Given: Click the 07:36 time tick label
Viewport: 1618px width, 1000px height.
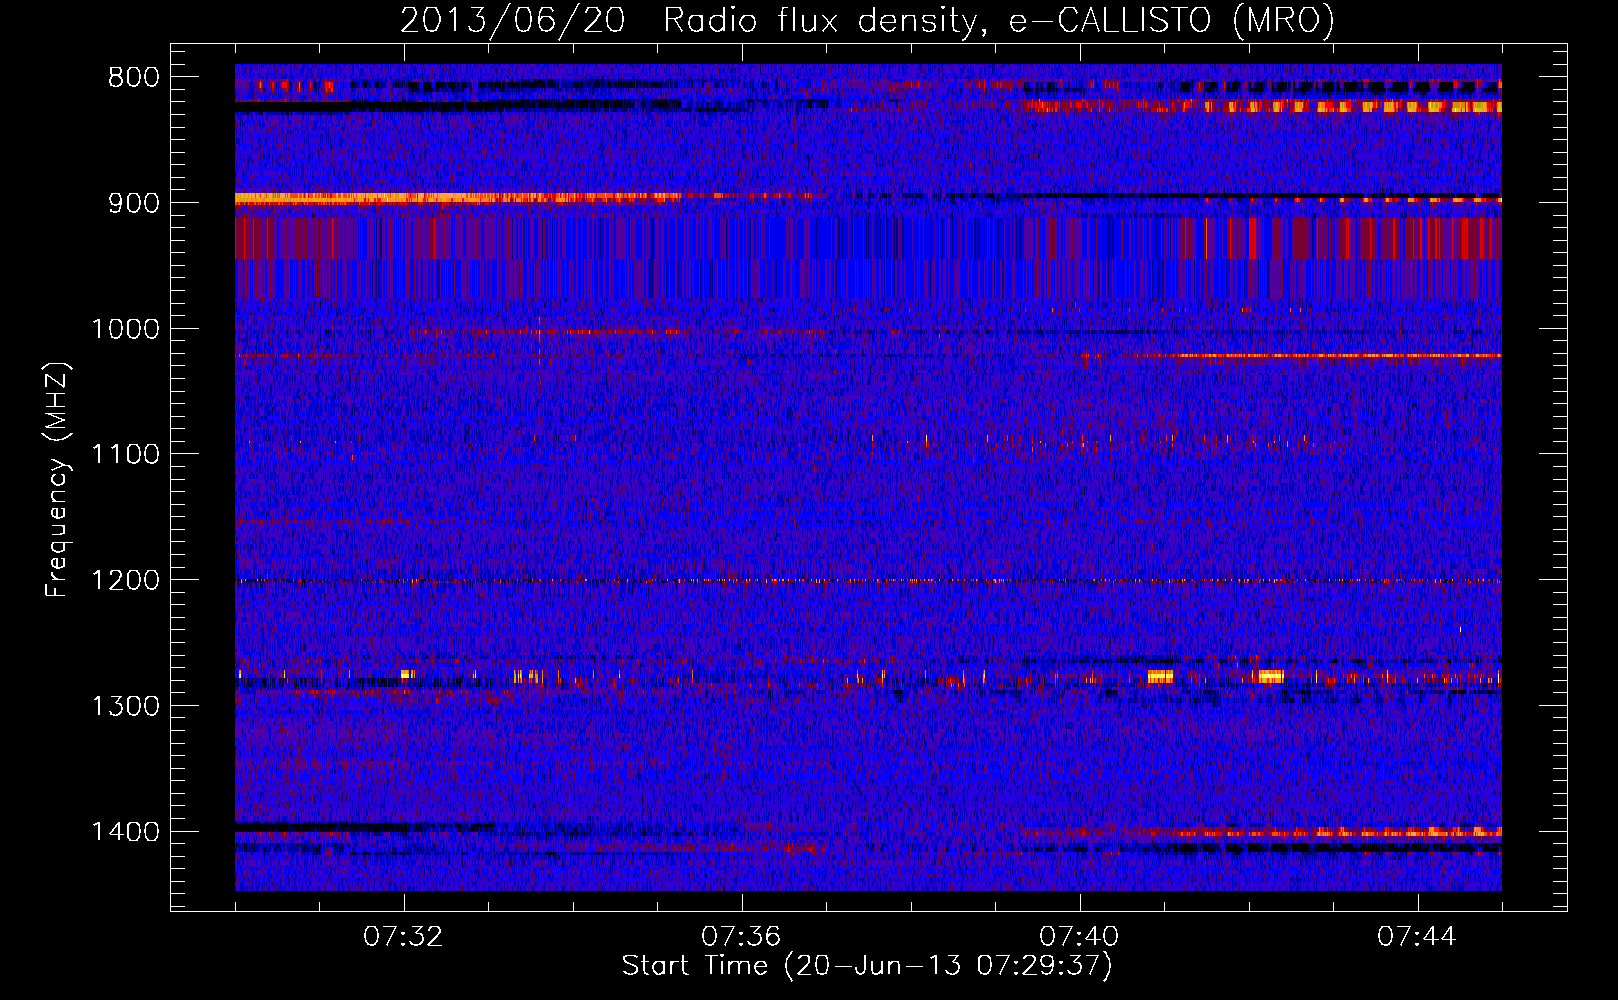Looking at the screenshot, I should pyautogui.click(x=741, y=937).
